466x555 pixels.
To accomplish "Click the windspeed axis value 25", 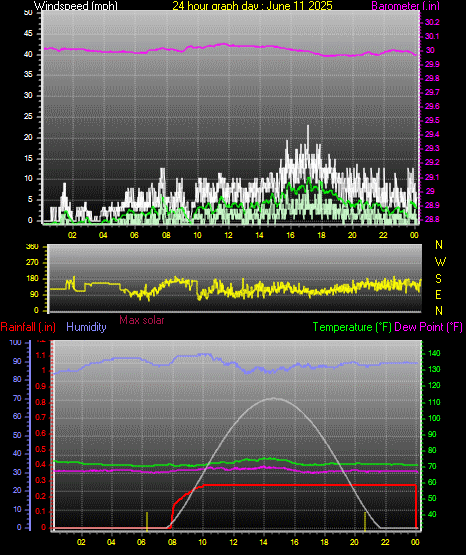I will [28, 116].
